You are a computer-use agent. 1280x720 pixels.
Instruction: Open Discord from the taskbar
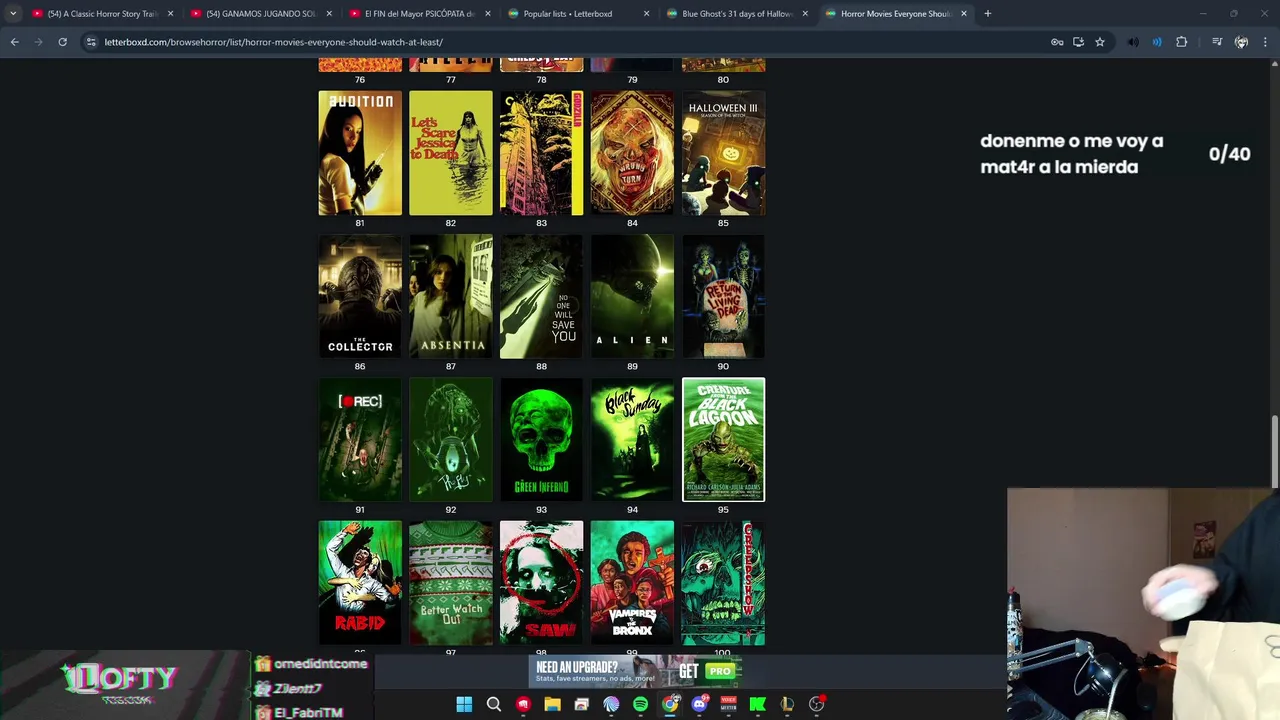(699, 704)
